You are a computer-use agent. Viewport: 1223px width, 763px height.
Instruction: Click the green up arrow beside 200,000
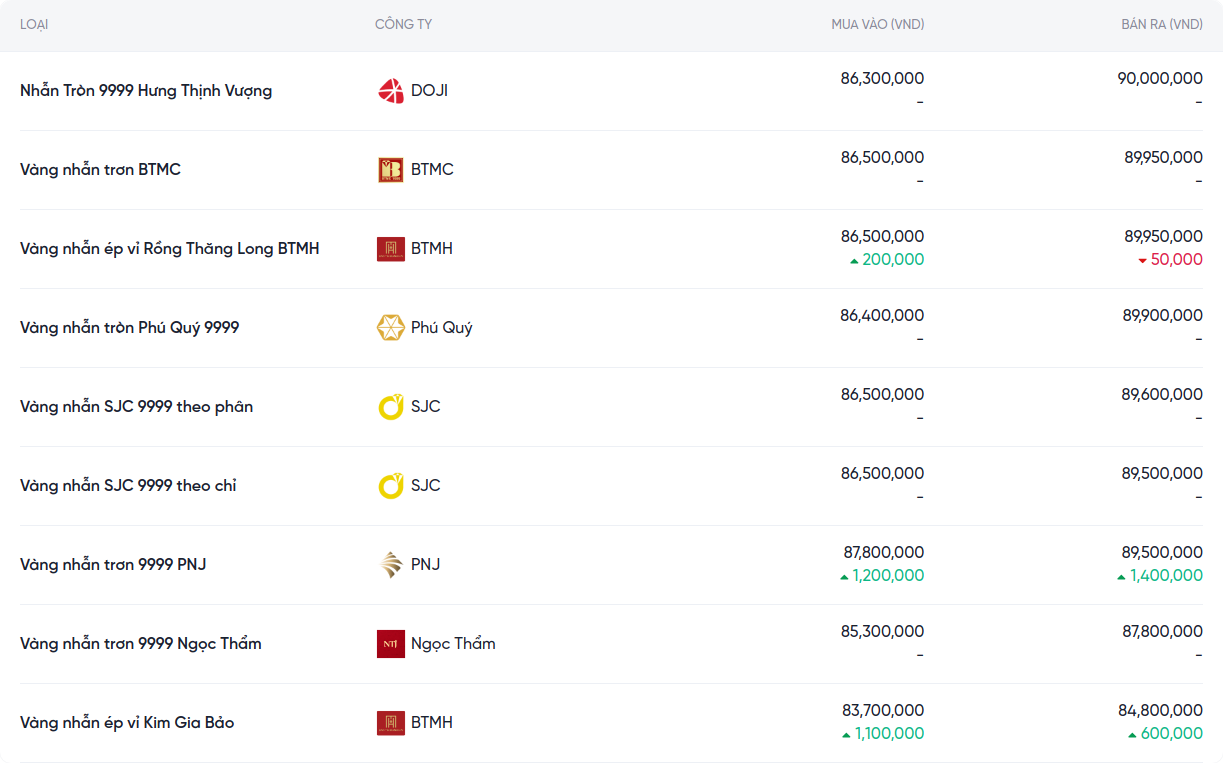854,261
